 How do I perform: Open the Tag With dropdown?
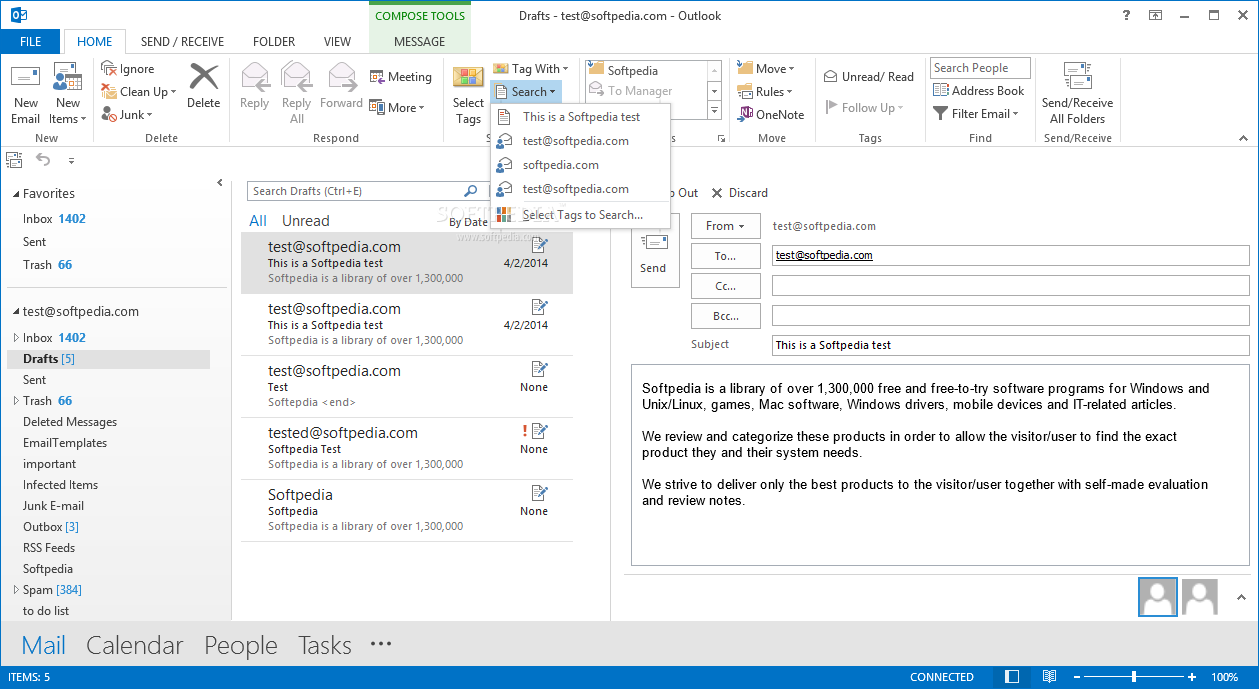pyautogui.click(x=530, y=69)
